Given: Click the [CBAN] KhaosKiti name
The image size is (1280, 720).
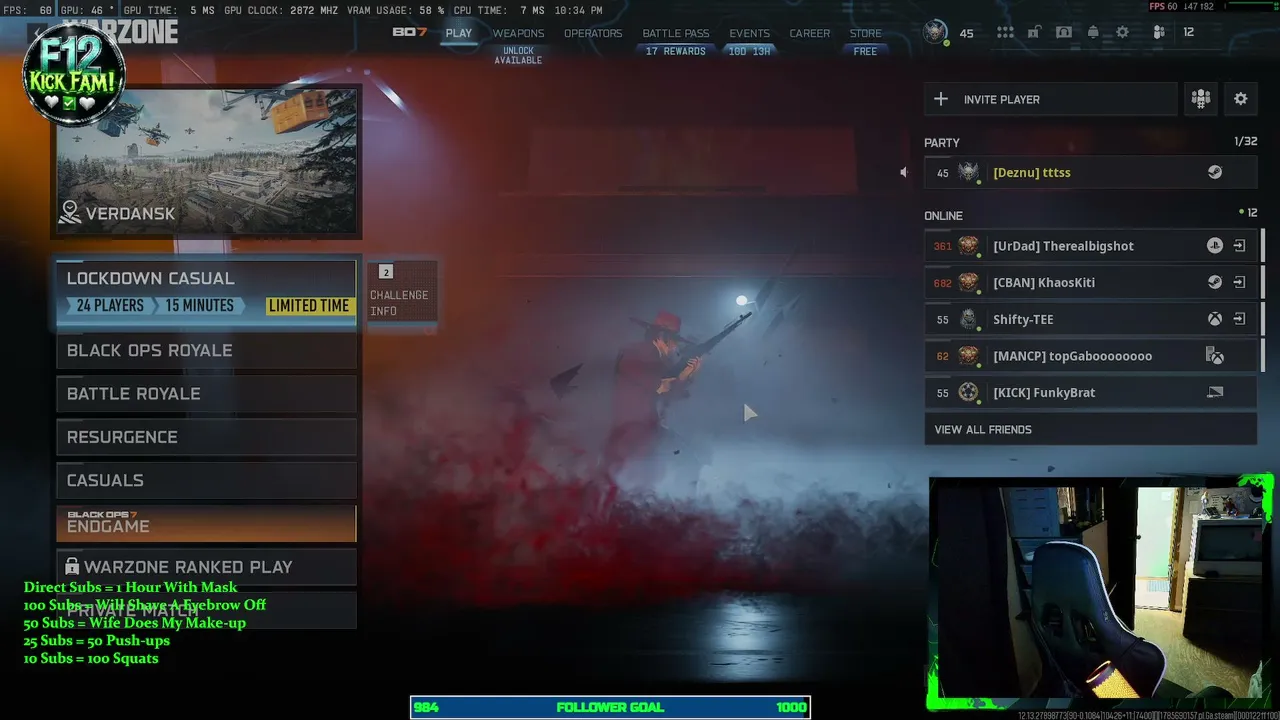Looking at the screenshot, I should click(x=1043, y=283).
